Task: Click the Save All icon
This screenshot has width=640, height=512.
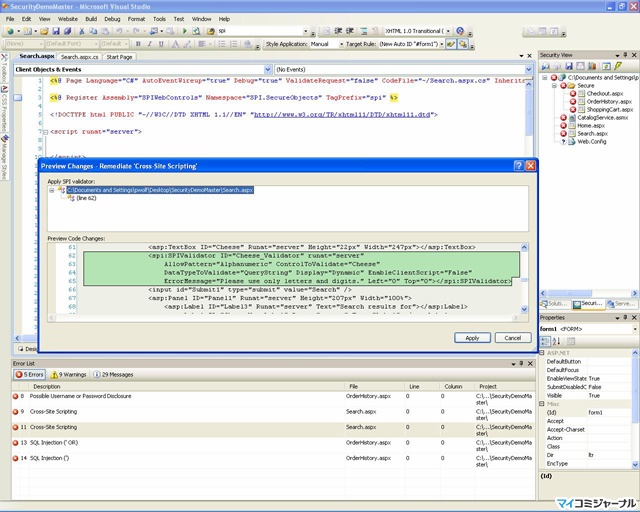Action: click(67, 31)
